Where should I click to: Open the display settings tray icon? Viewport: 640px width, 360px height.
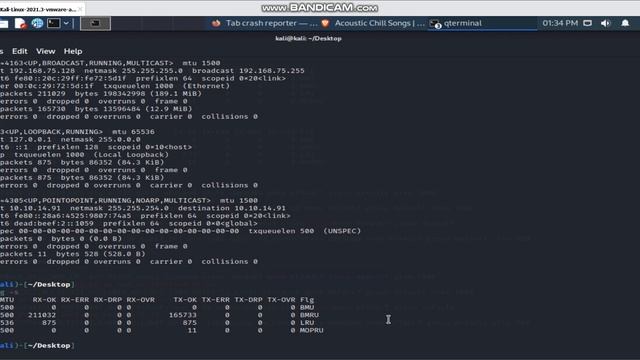[587, 23]
